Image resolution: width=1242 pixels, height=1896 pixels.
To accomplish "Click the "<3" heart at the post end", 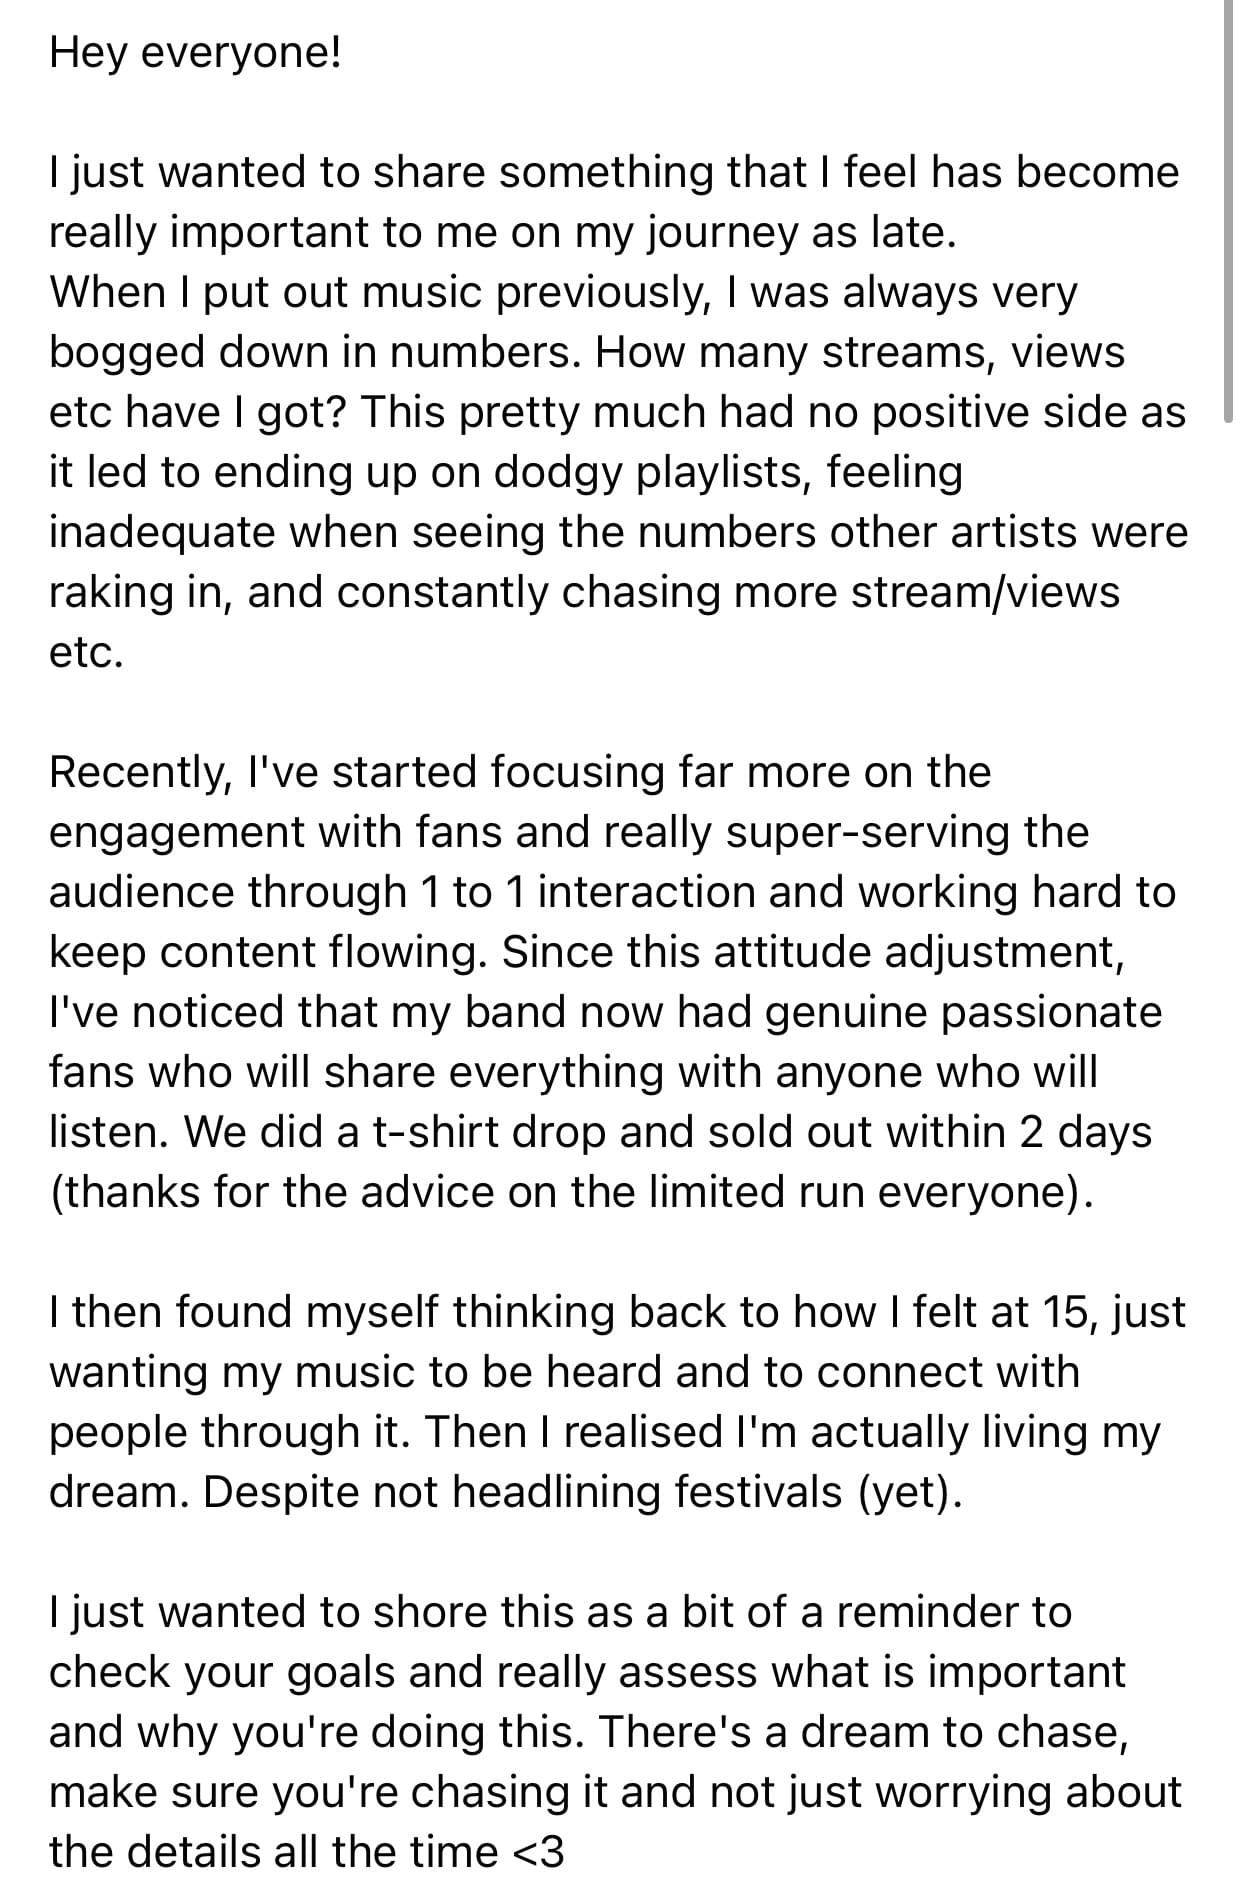I will pos(538,1852).
